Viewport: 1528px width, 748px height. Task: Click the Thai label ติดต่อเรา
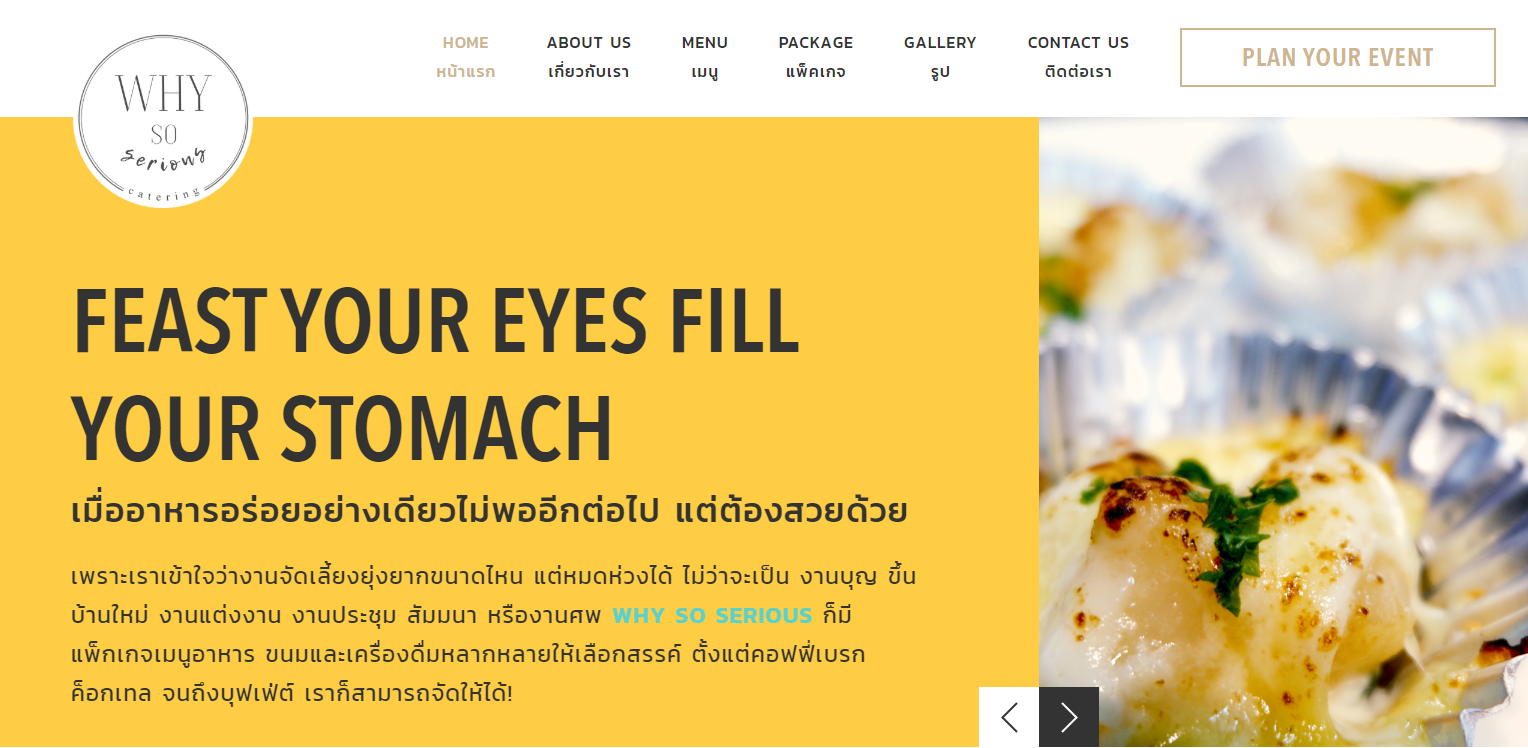pos(1078,72)
